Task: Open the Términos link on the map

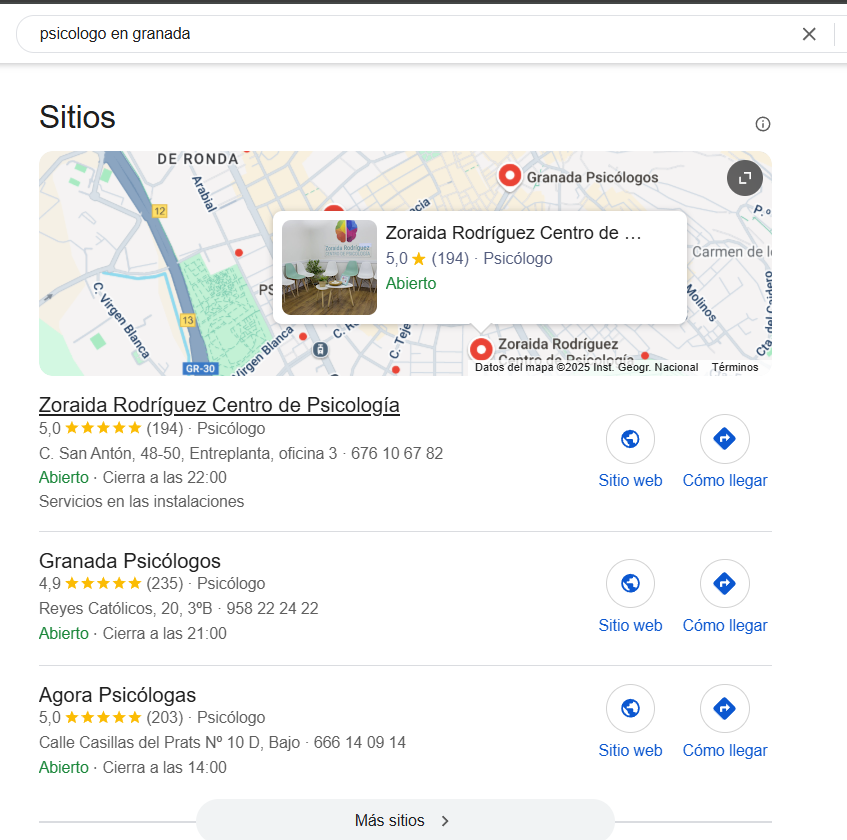Action: (x=735, y=367)
